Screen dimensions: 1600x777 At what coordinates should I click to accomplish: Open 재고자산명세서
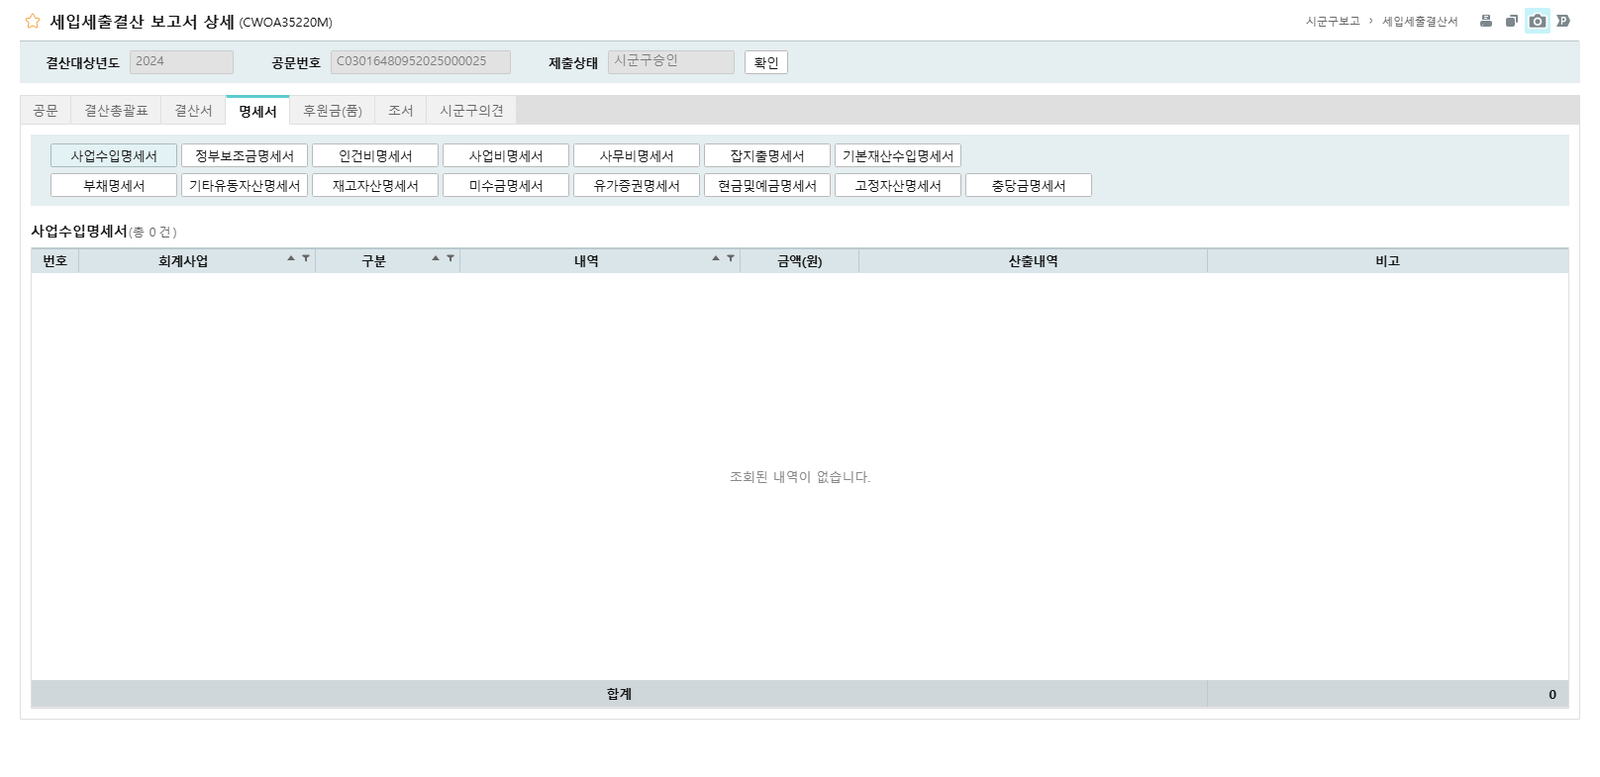(375, 186)
